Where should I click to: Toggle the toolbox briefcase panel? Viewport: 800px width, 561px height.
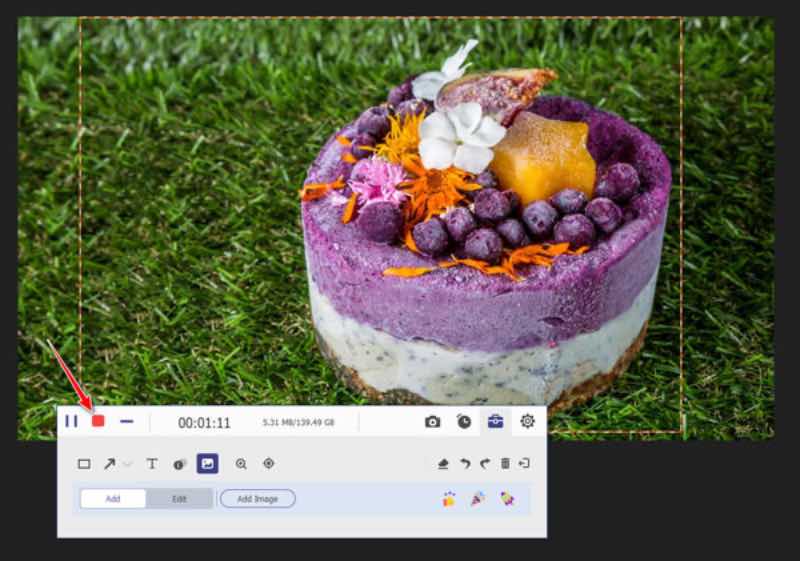(x=495, y=422)
